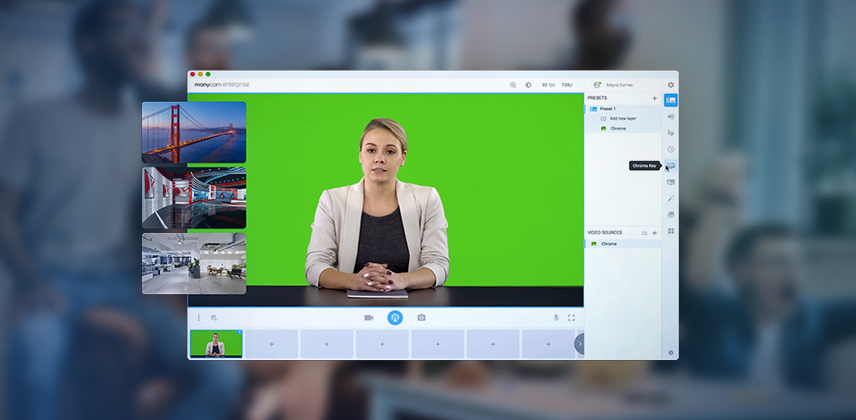Click Add new layer under Preset 1

623,118
